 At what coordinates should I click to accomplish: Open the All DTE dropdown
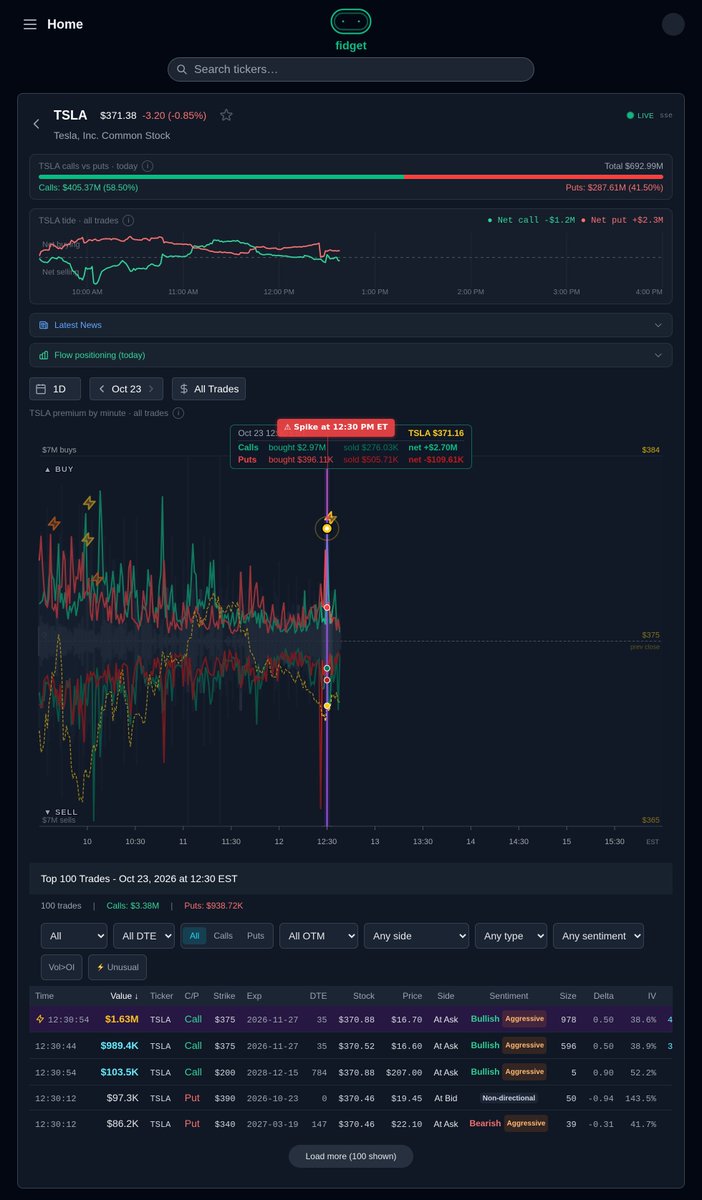pyautogui.click(x=144, y=936)
